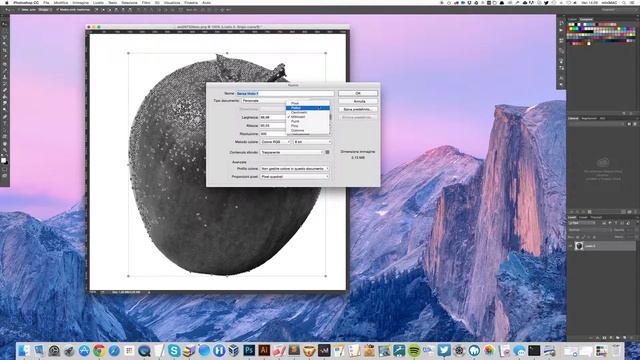
Task: Click into the Nome text field
Action: tap(285, 93)
